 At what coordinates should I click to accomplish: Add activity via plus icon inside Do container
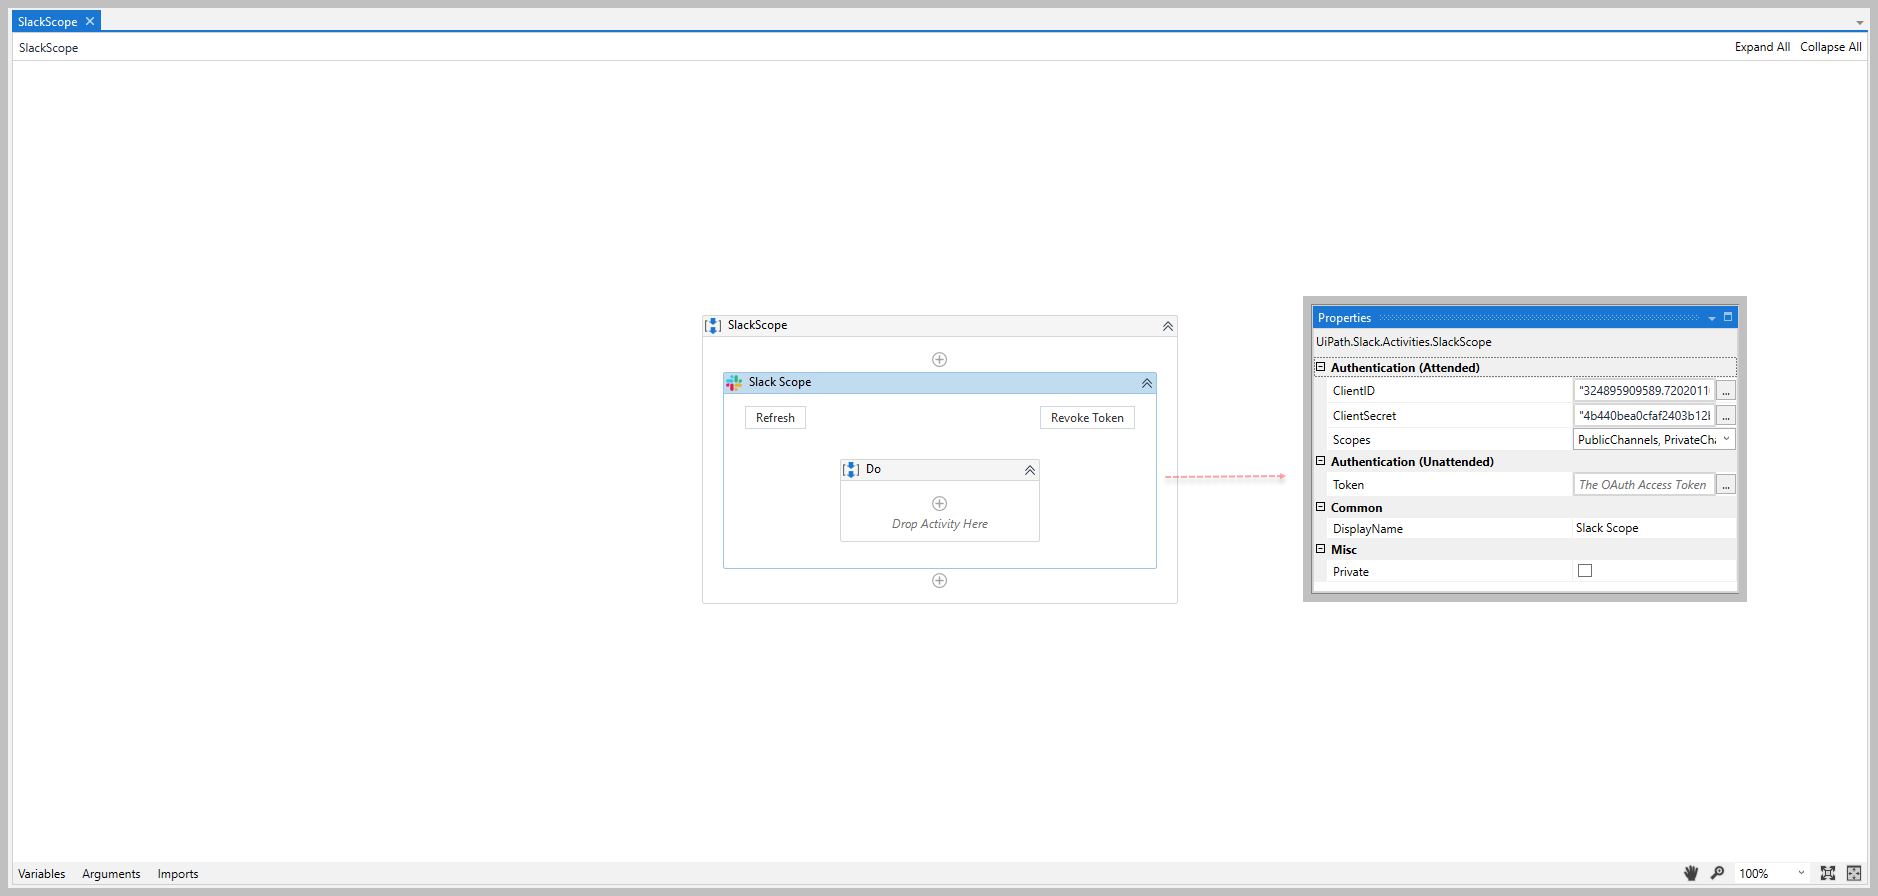tap(939, 503)
